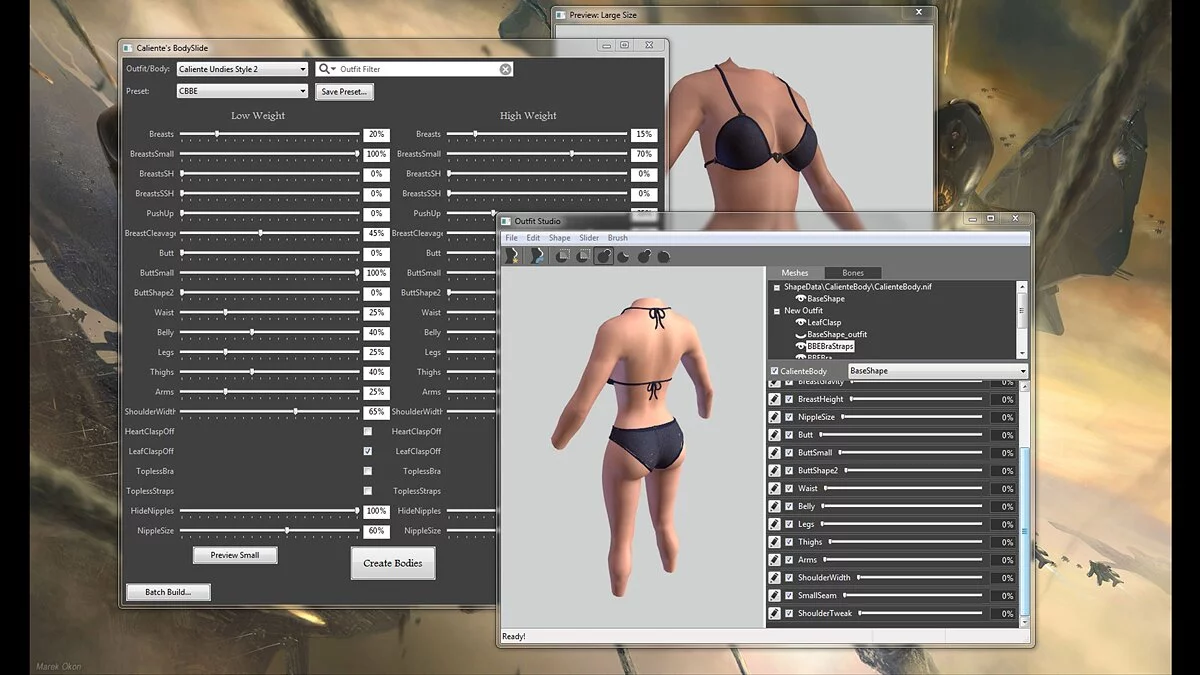Image resolution: width=1200 pixels, height=675 pixels.
Task: Select the Move brush icon
Action: pos(643,255)
